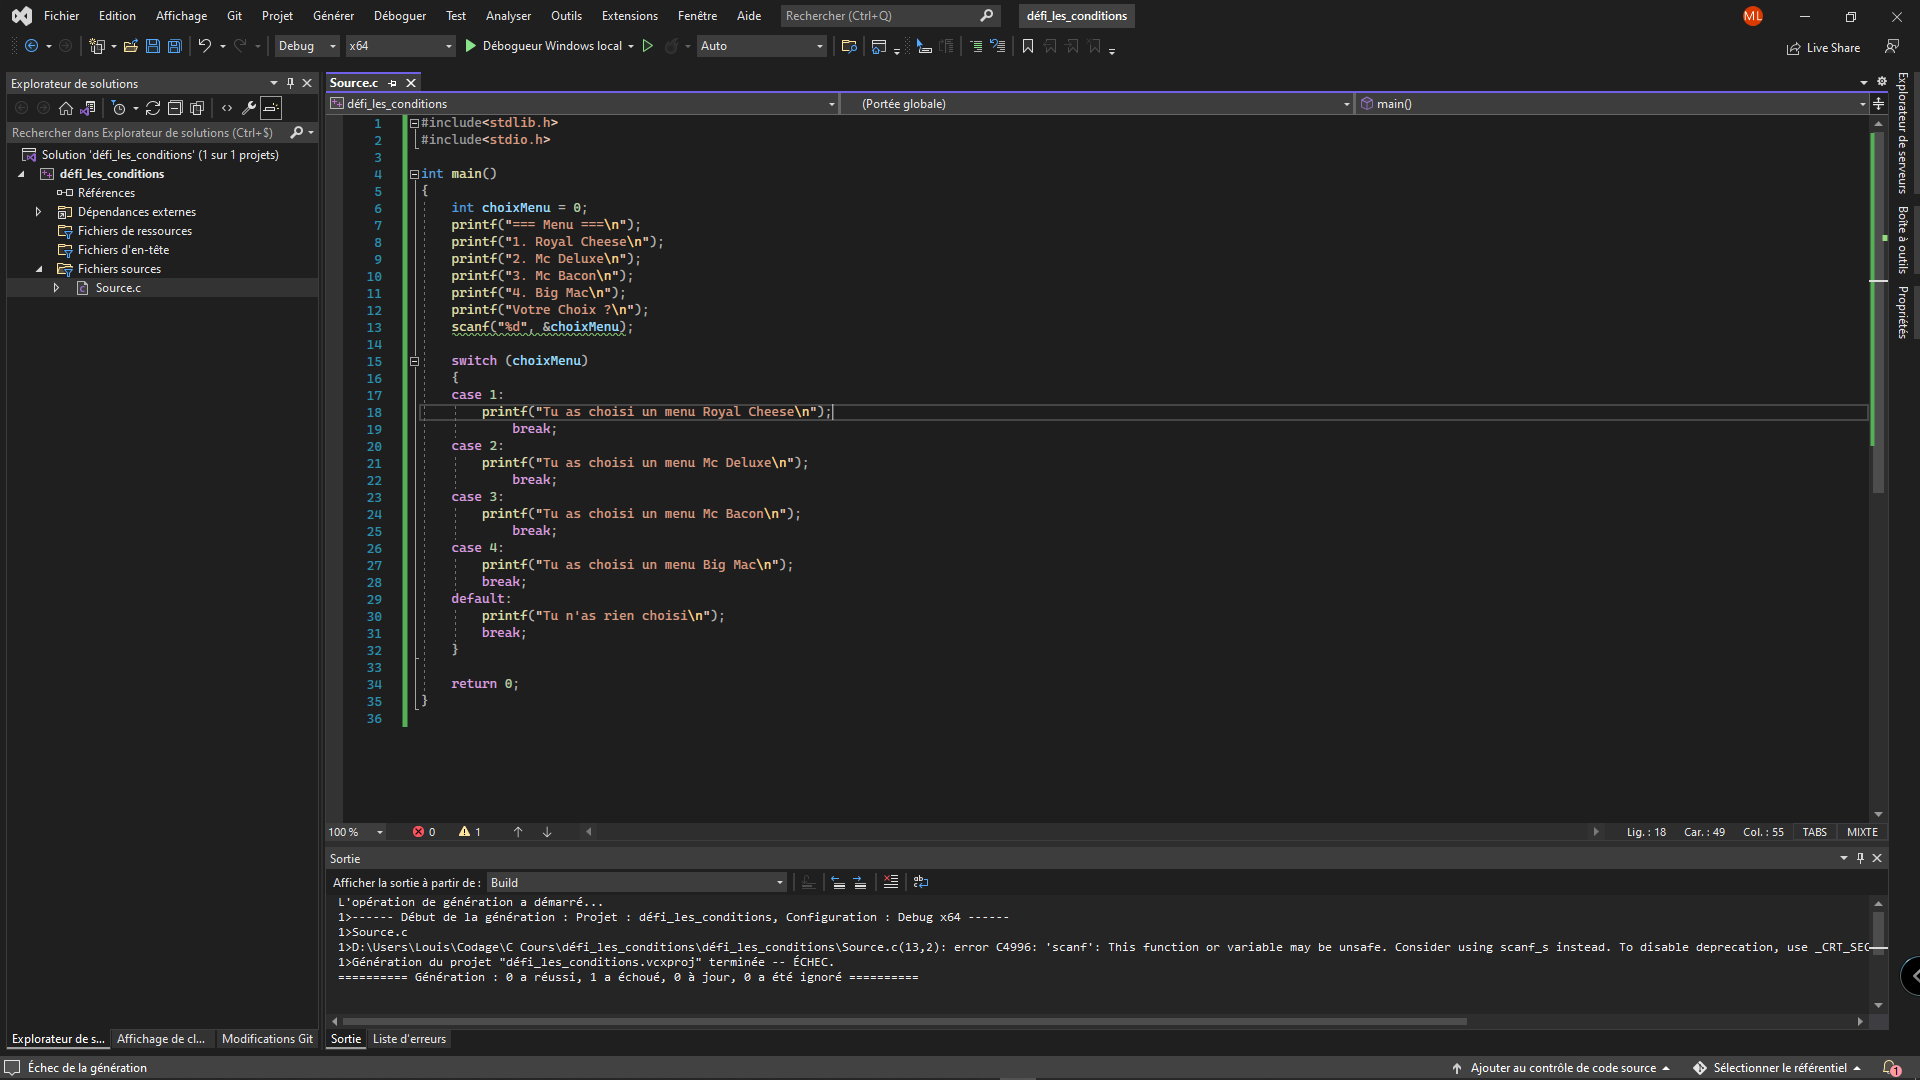Collapse the #include region outline box
Image resolution: width=1920 pixels, height=1080 pixels.
(x=414, y=123)
